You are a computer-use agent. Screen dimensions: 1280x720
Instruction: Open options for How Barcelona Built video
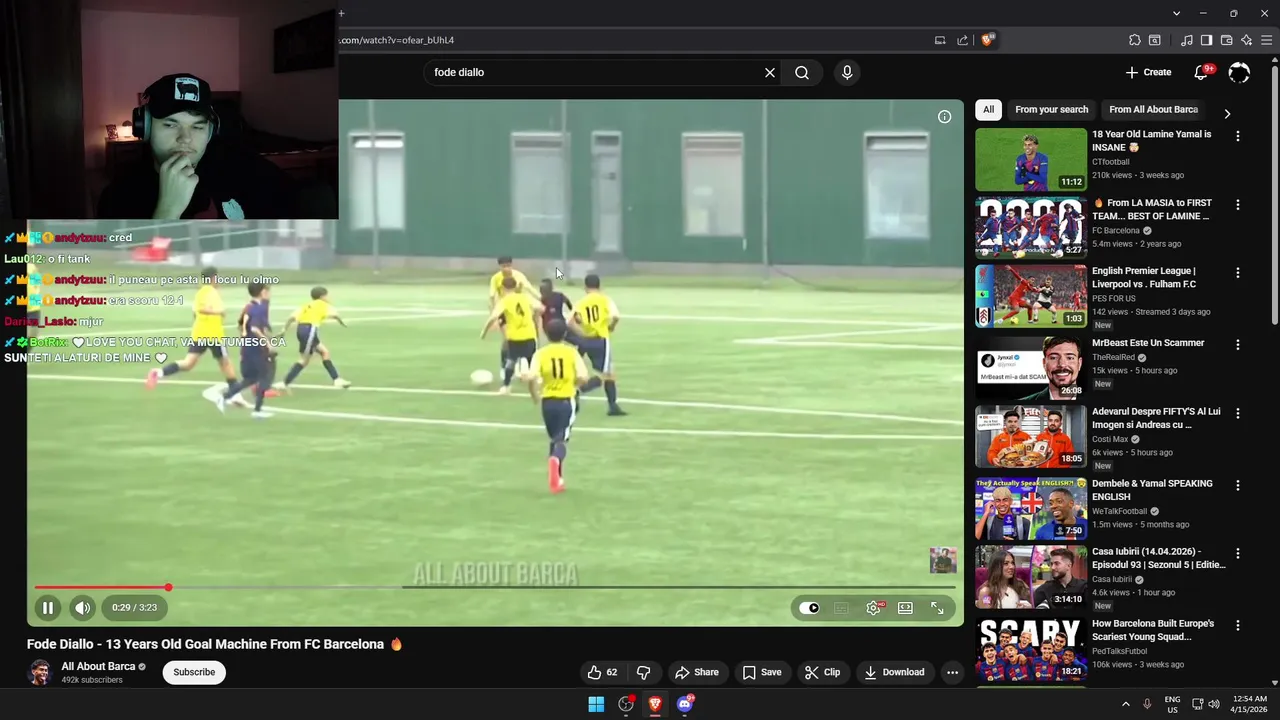coord(1238,625)
